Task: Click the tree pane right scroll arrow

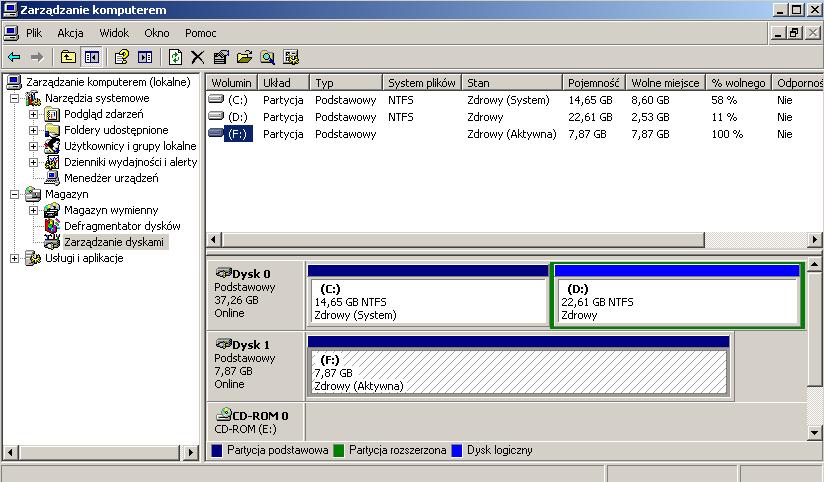Action: 191,452
